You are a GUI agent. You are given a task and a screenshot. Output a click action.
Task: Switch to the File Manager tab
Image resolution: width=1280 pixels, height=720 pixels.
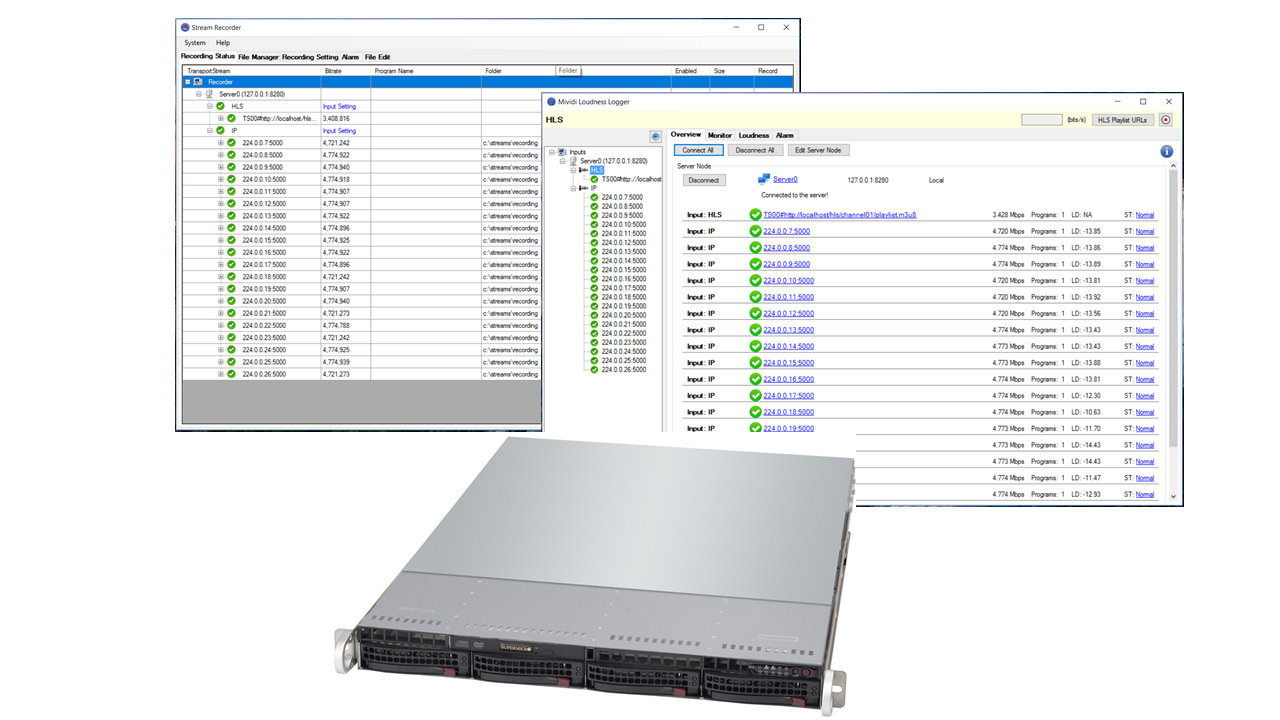click(258, 57)
